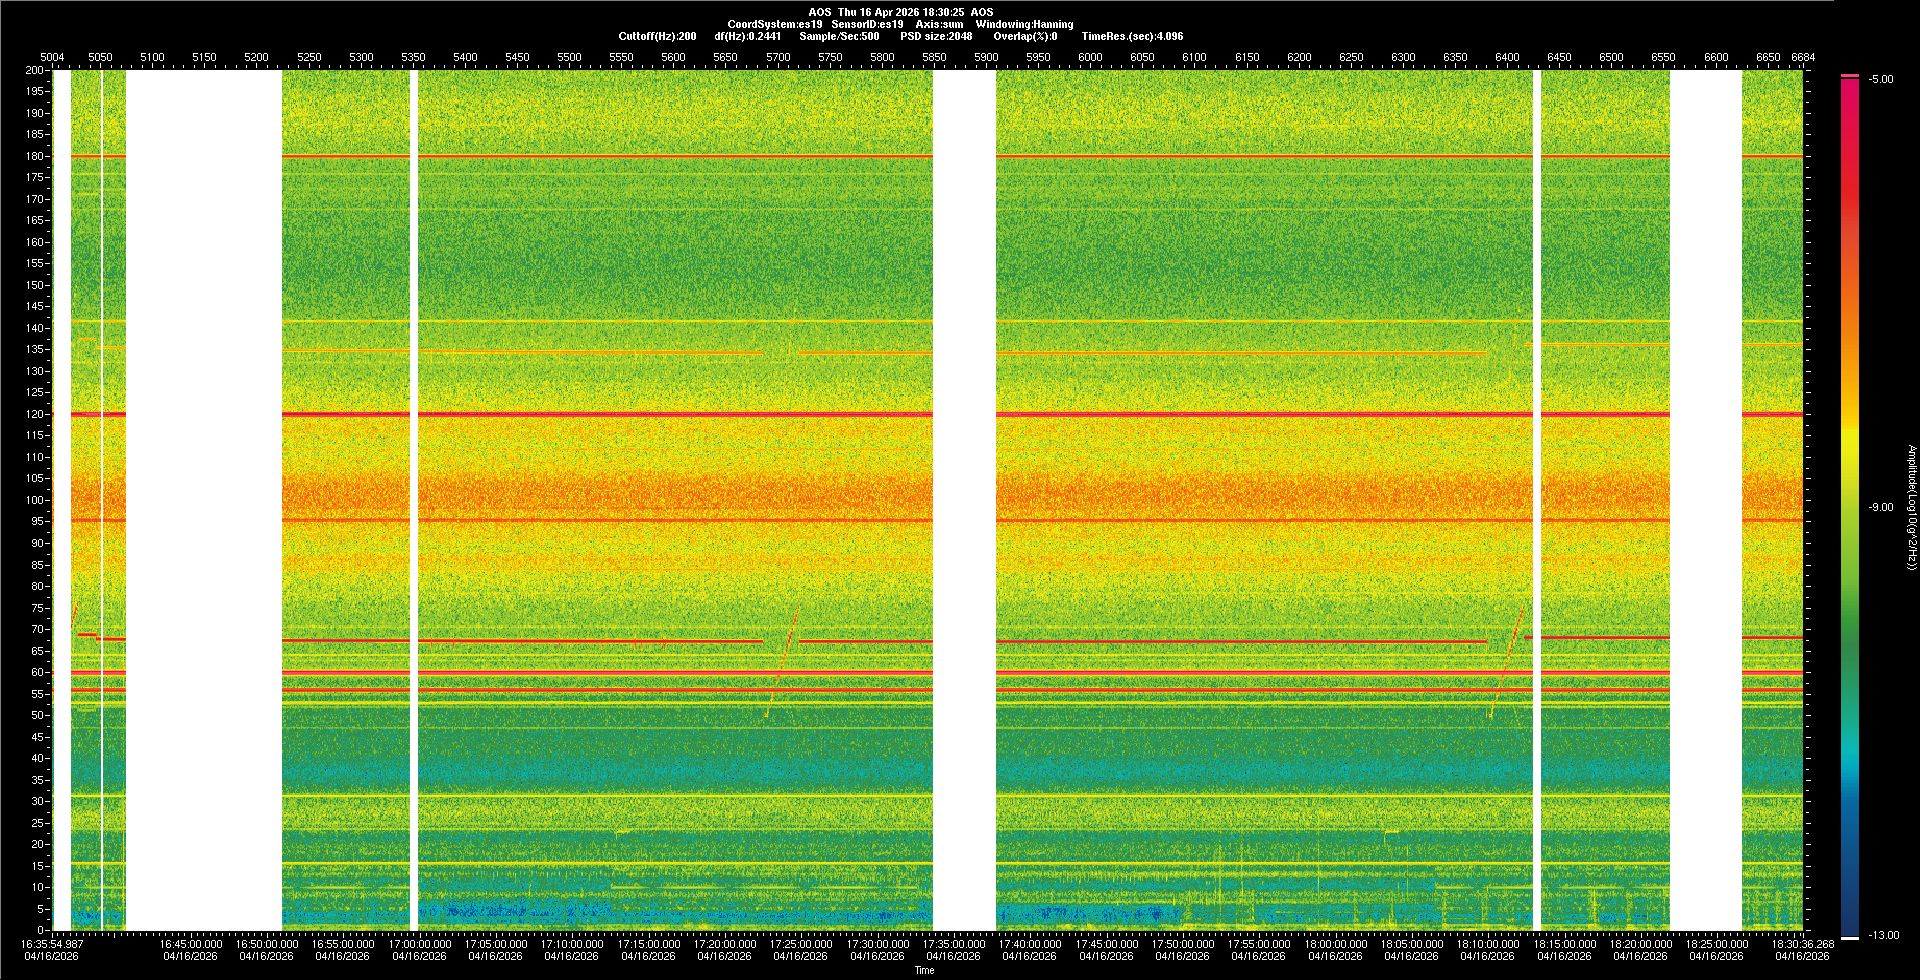
Task: Click the 120 Hz frequency axis label
Action: 35,414
